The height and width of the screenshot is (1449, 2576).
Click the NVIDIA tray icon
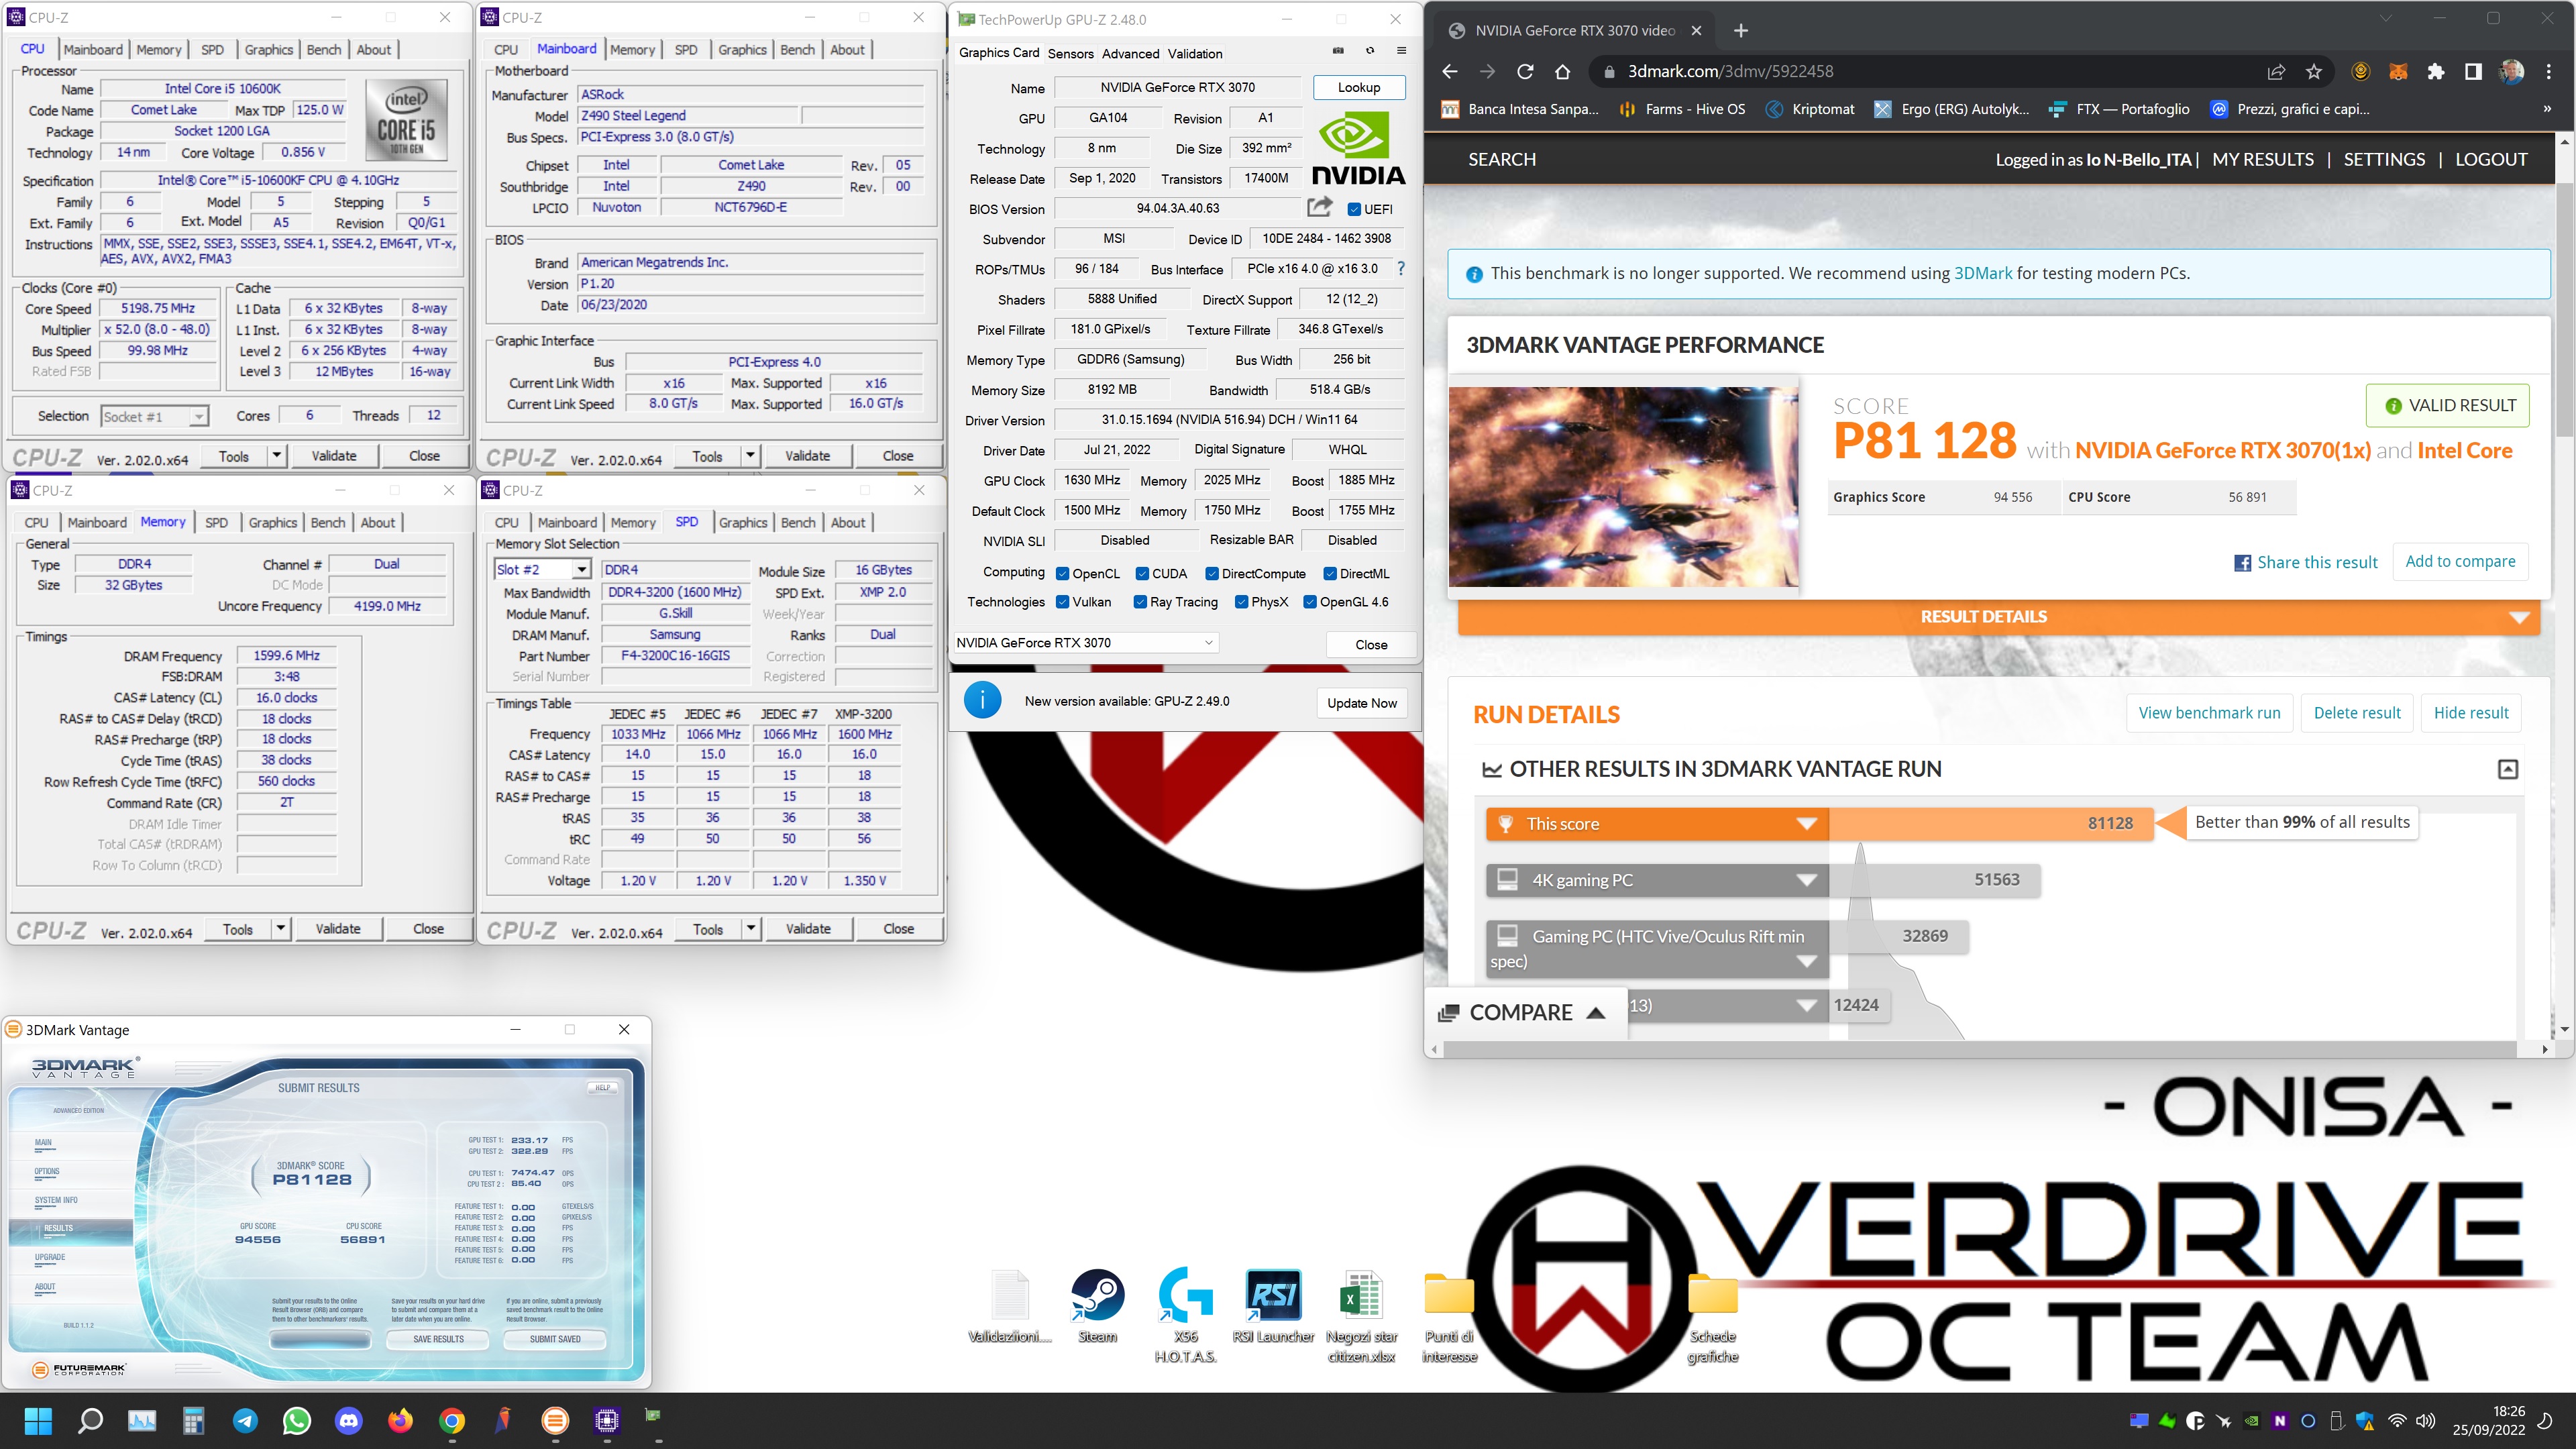(x=2251, y=1420)
